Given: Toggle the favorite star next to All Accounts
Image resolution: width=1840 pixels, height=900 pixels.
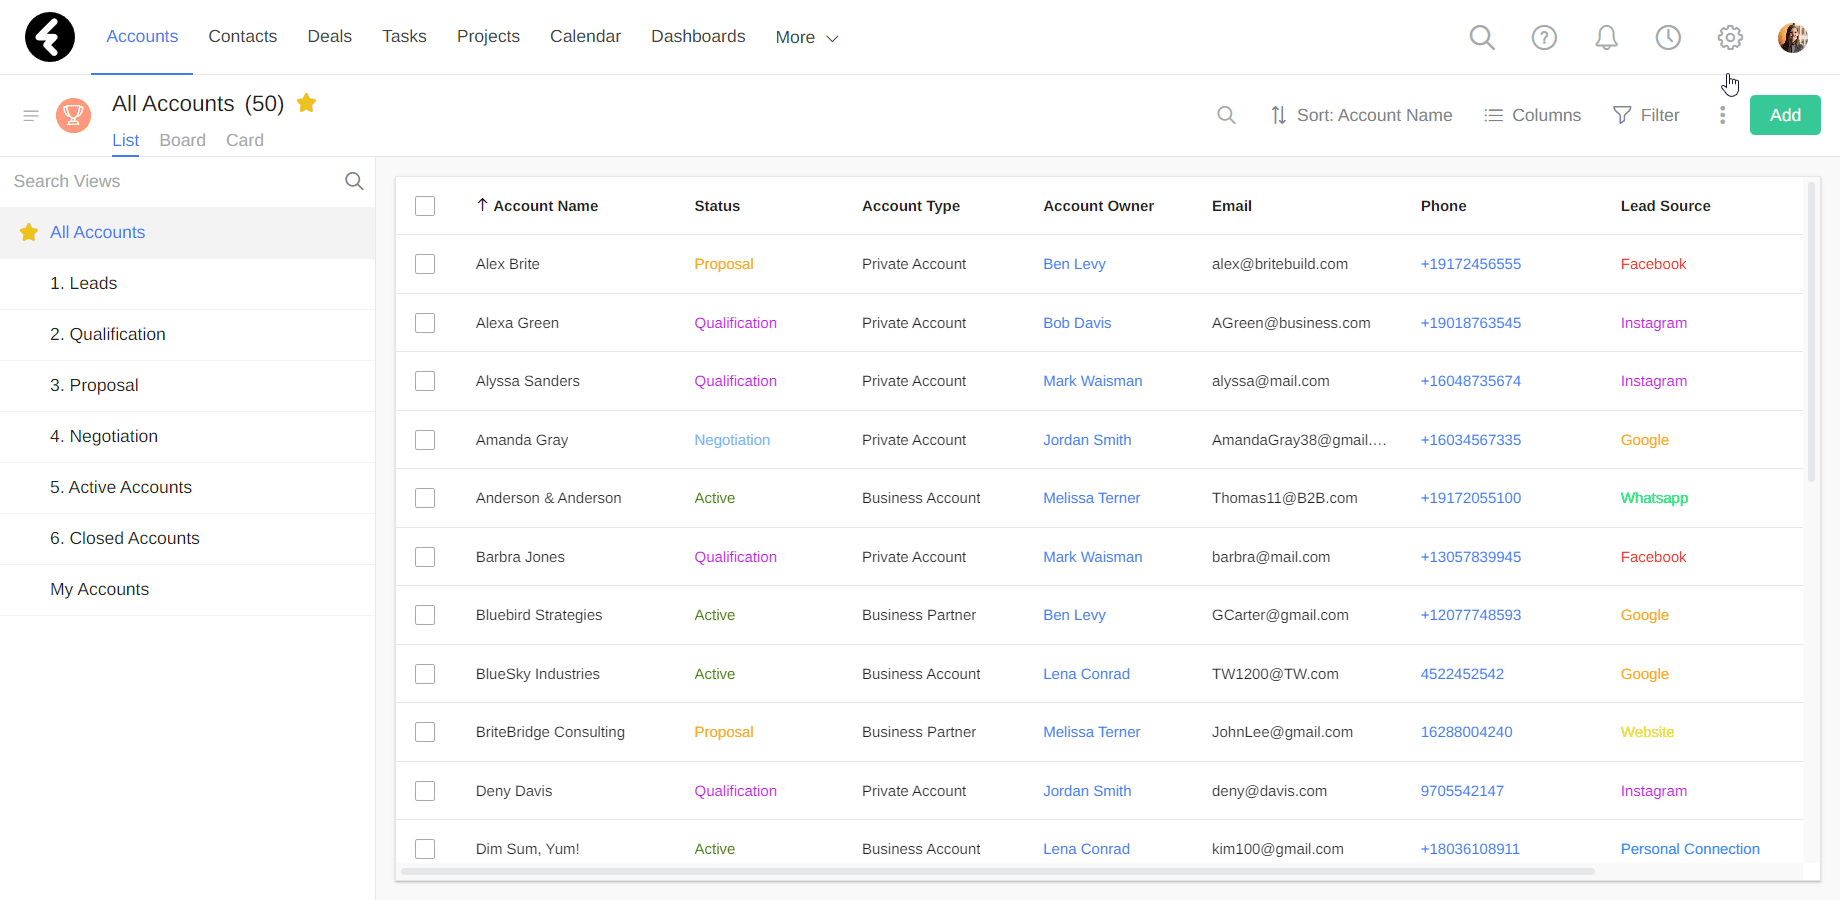Looking at the screenshot, I should [x=307, y=103].
